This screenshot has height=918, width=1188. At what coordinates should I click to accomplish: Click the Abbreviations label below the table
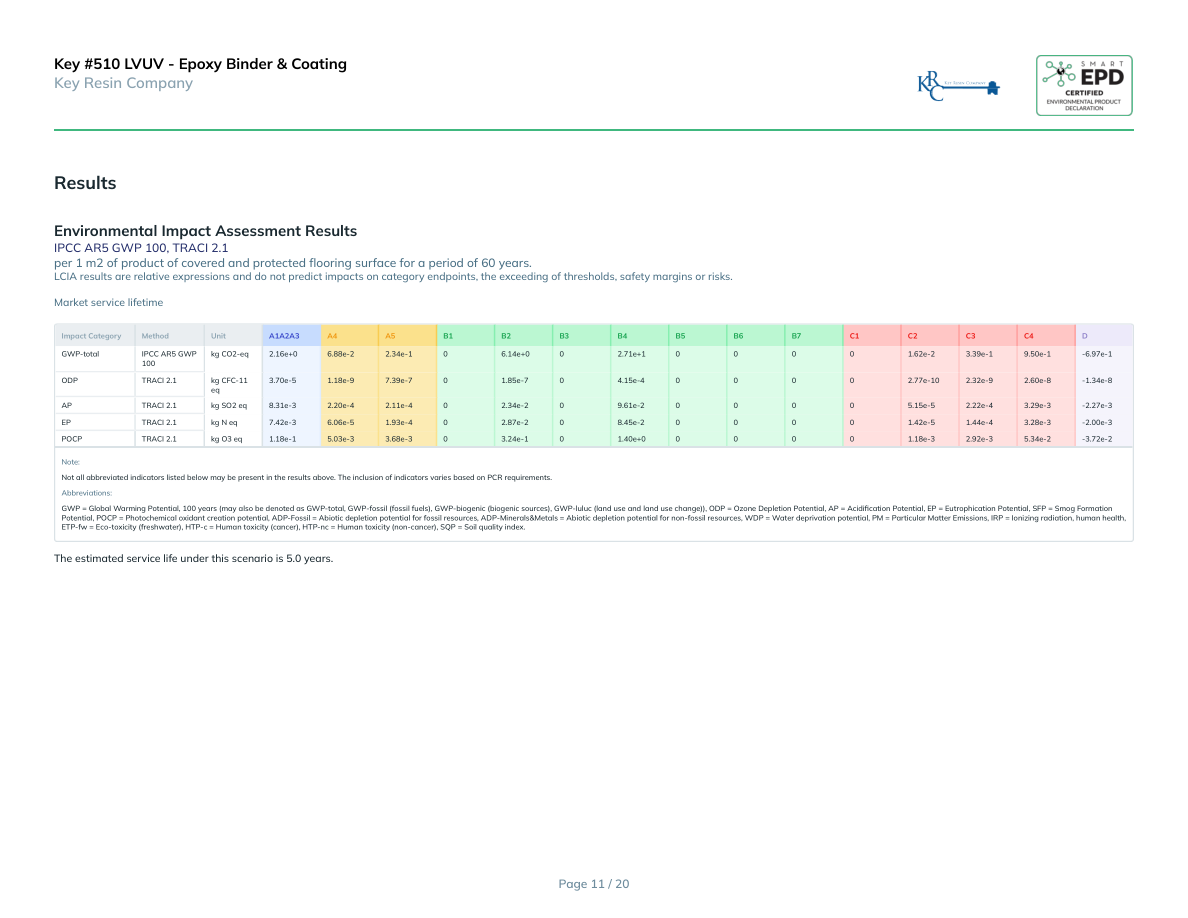tap(86, 493)
